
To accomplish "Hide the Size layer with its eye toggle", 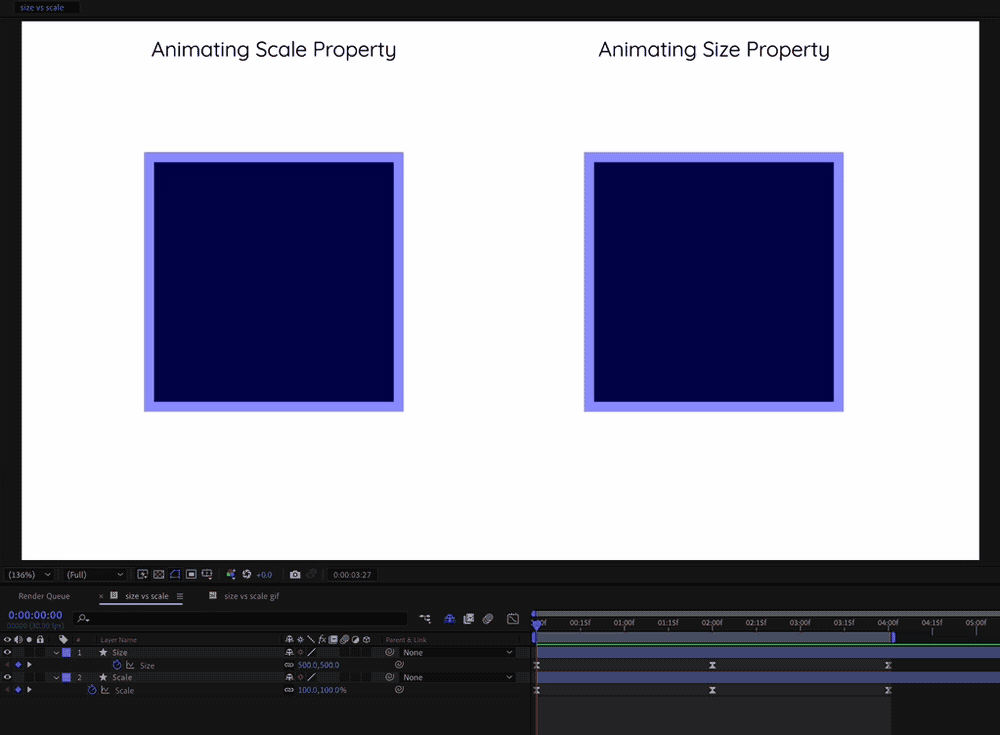I will (x=8, y=651).
